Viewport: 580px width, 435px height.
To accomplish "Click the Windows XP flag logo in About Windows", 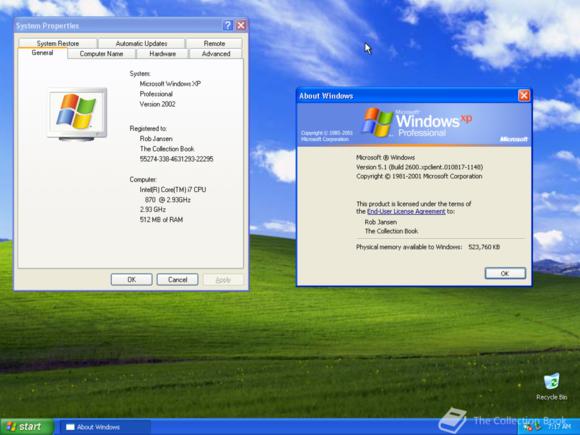I will pos(377,122).
